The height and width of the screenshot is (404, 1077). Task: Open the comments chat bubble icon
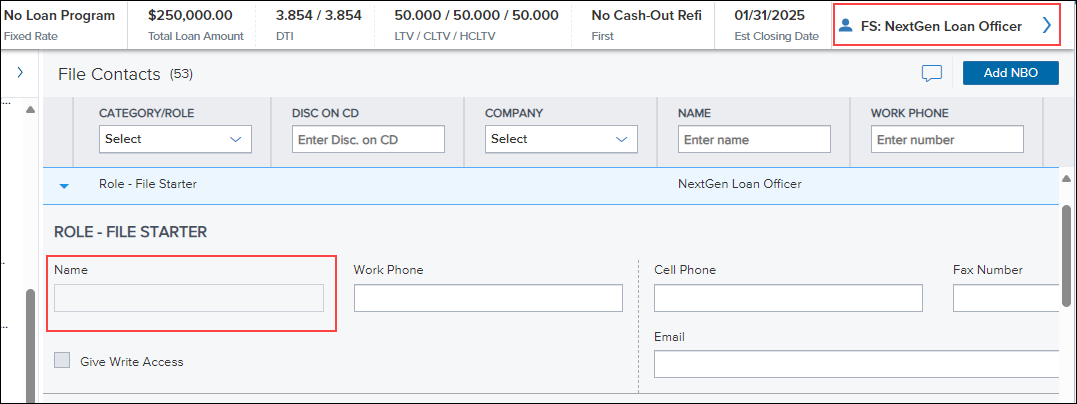point(931,74)
